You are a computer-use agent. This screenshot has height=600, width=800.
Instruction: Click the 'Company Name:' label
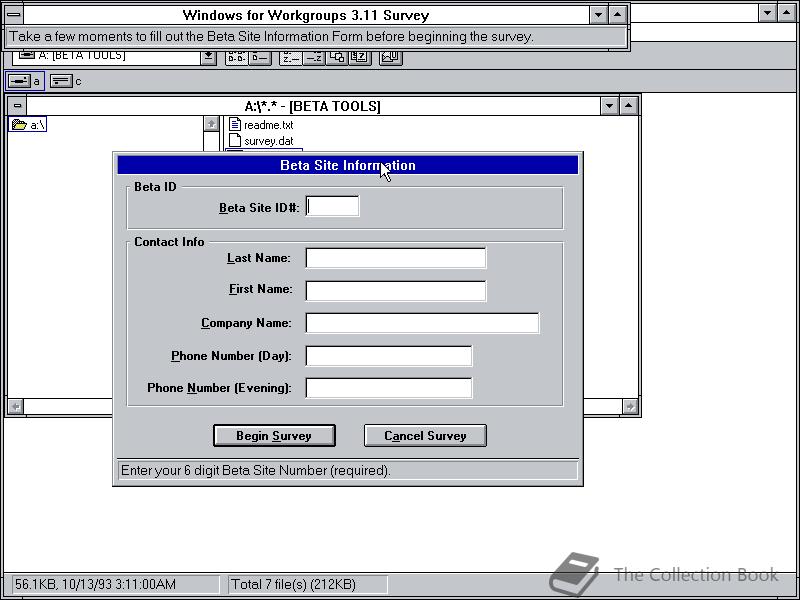click(246, 323)
